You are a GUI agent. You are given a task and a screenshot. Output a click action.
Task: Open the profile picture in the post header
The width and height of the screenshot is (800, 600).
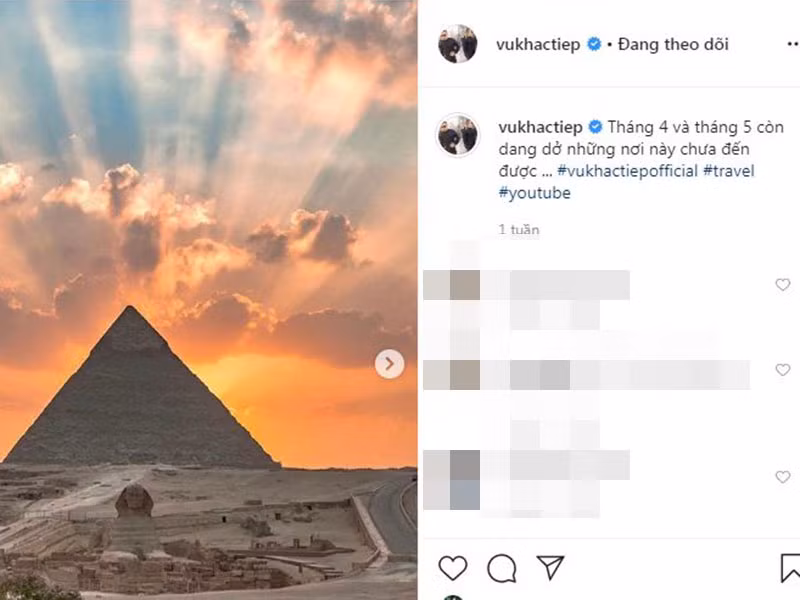[x=458, y=44]
